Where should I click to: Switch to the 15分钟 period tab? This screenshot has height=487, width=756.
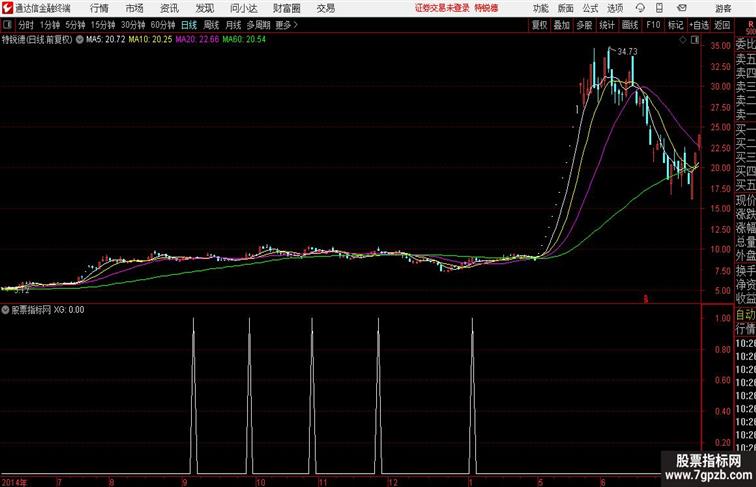click(x=103, y=25)
